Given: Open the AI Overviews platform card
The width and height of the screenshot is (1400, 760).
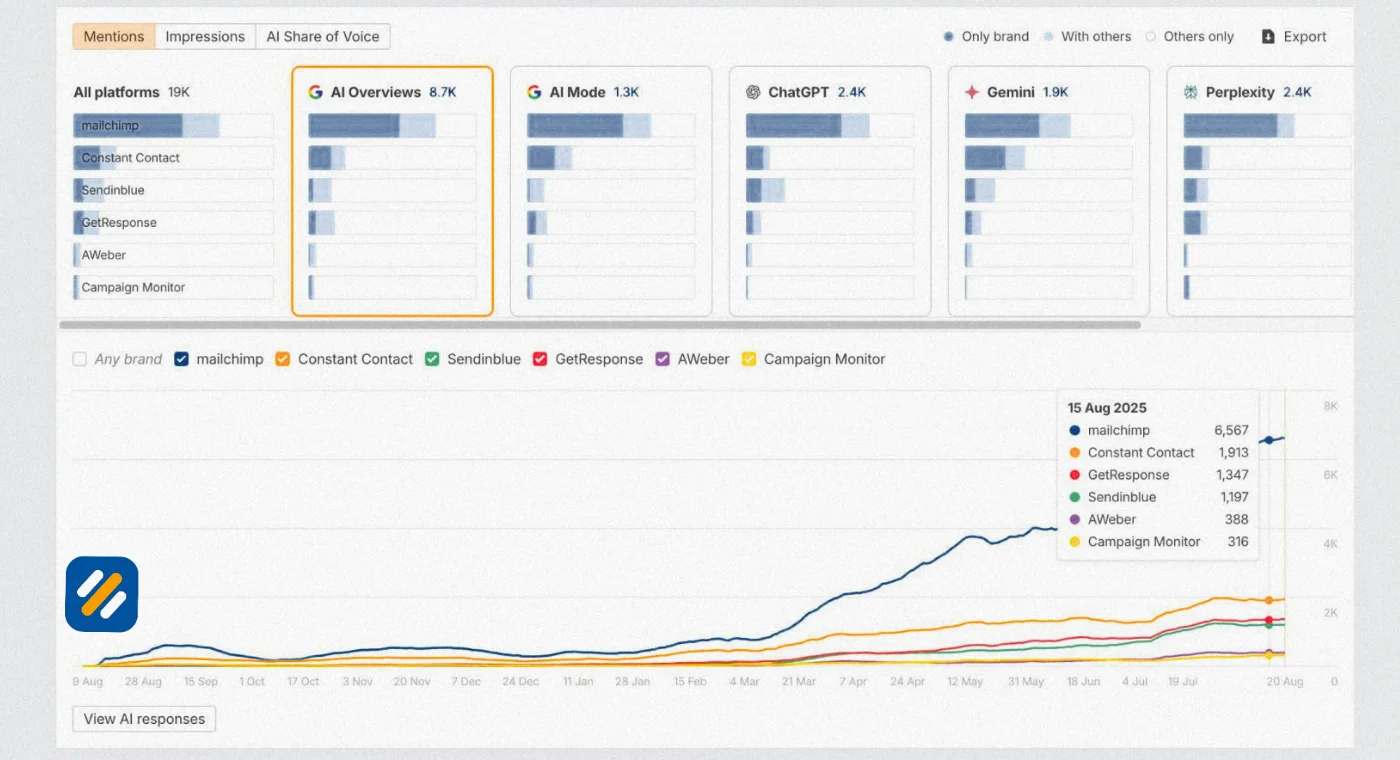Looking at the screenshot, I should 392,191.
